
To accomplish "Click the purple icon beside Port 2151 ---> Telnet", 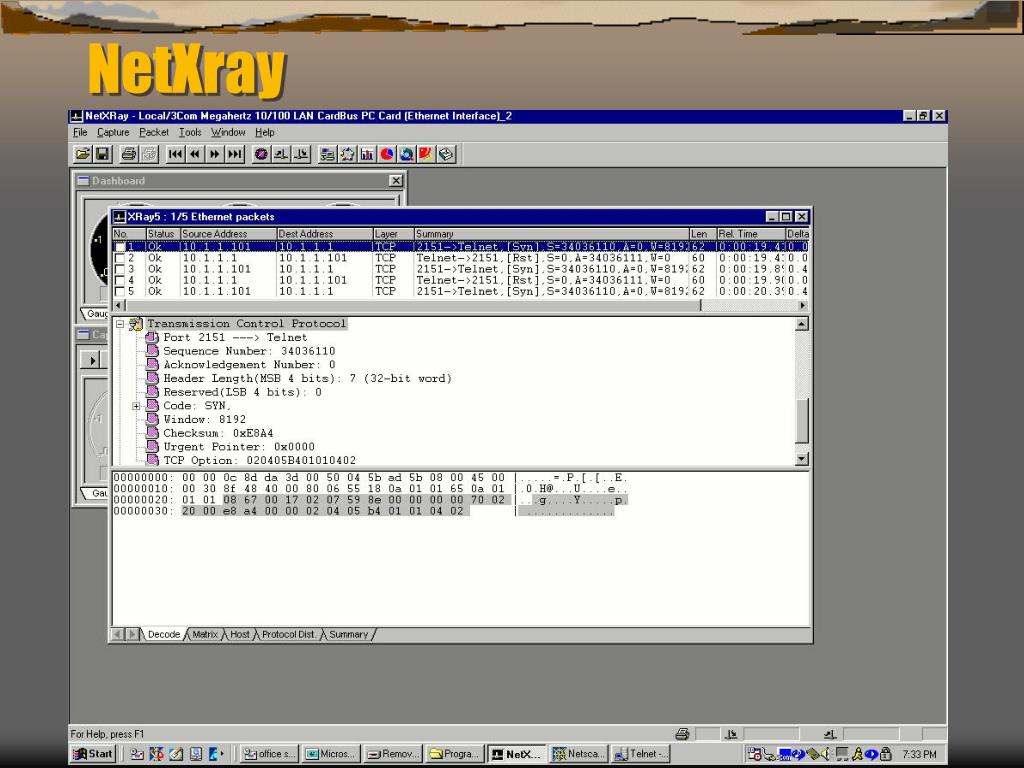I will coord(152,338).
